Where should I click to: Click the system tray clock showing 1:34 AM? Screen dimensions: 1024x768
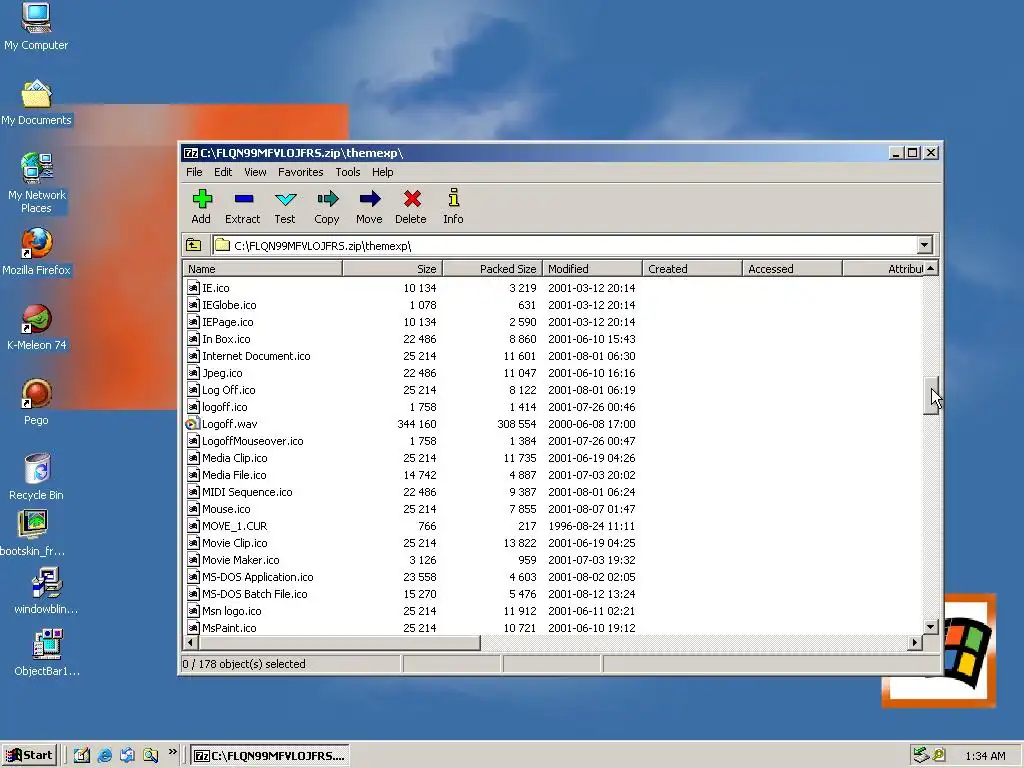point(985,756)
